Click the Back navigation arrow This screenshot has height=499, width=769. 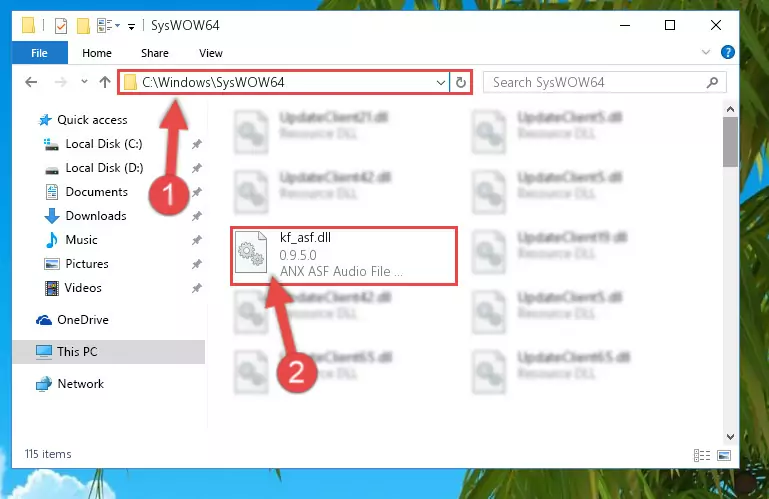coord(31,82)
